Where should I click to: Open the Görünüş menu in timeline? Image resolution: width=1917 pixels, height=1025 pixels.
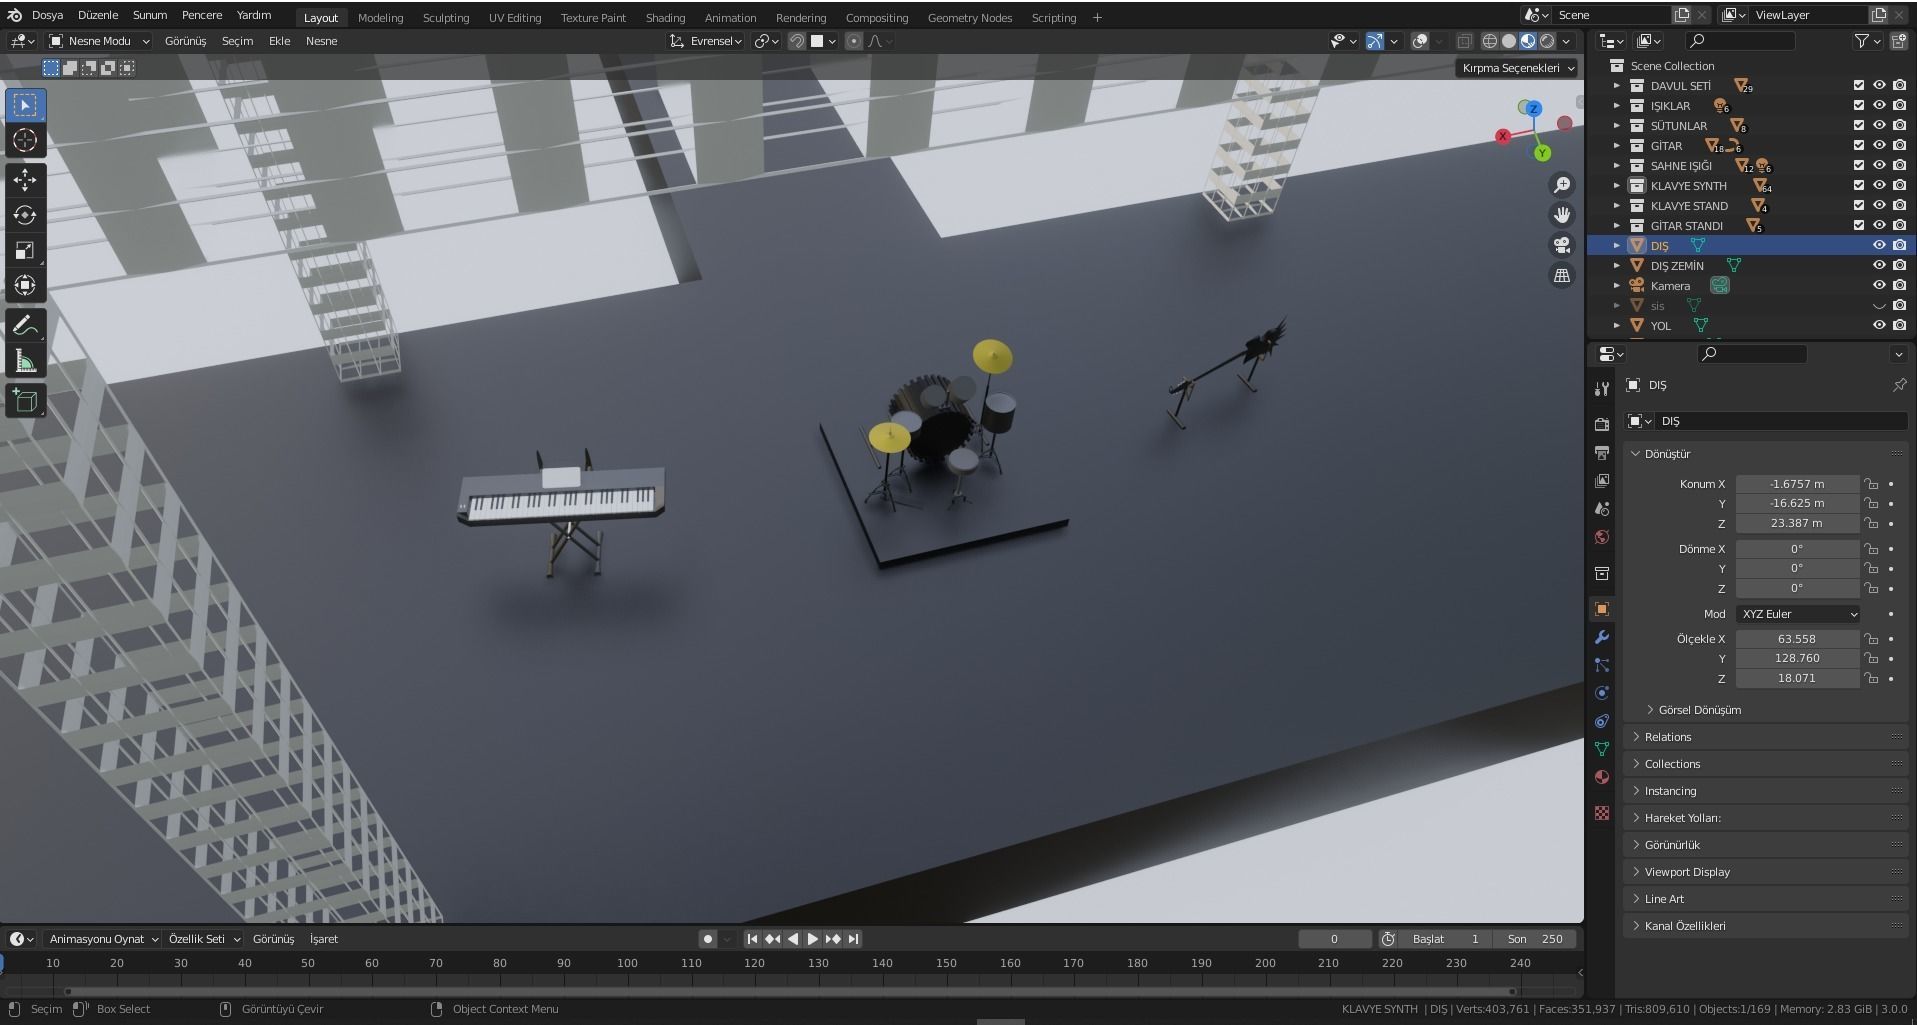pyautogui.click(x=273, y=939)
